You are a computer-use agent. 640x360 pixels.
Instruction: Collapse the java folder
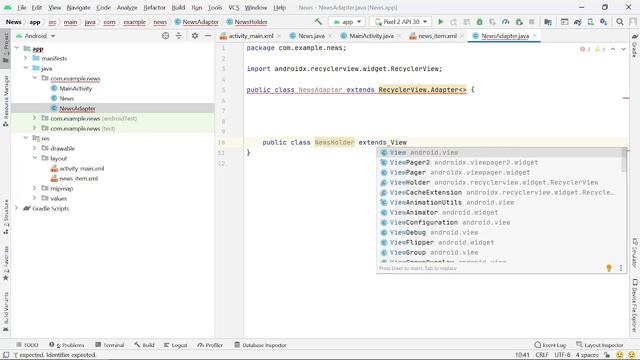pos(26,68)
